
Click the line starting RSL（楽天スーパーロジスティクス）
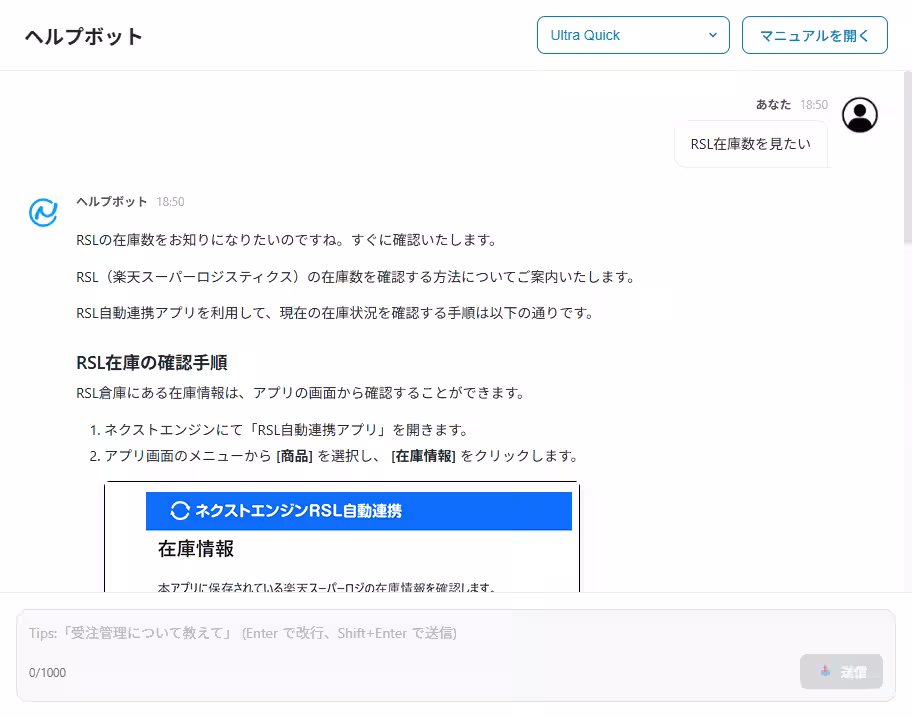tap(355, 277)
